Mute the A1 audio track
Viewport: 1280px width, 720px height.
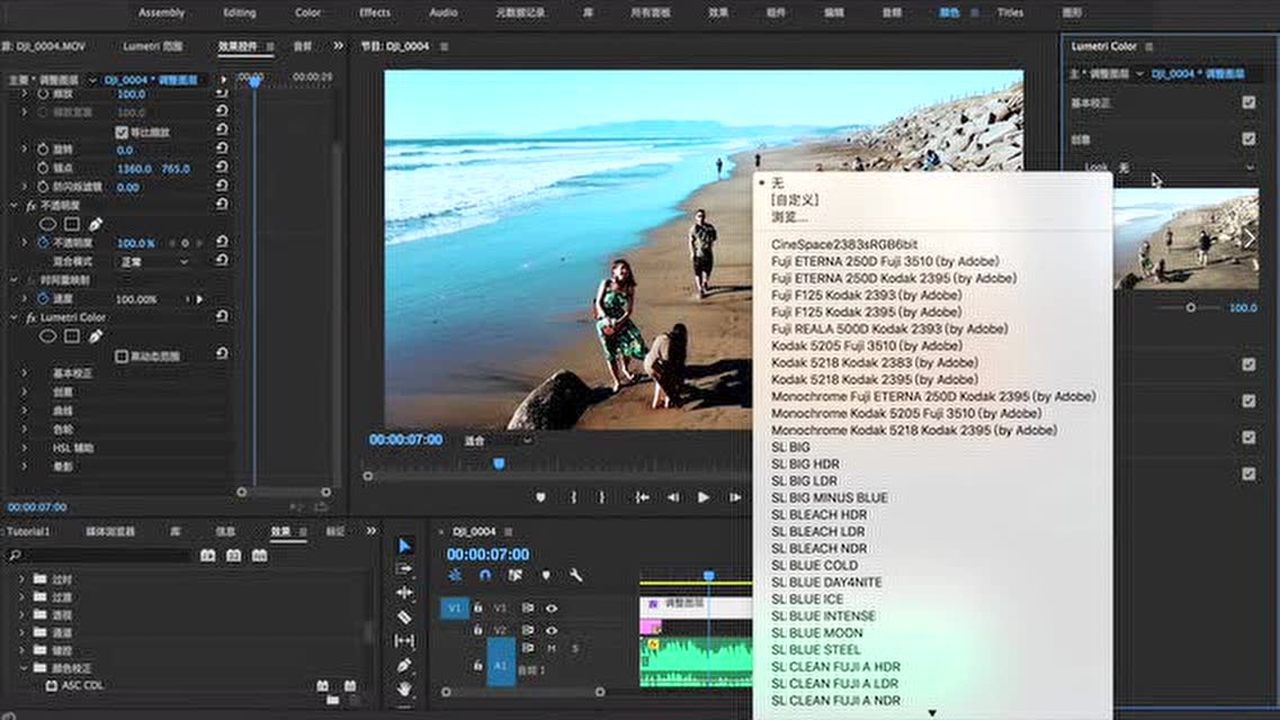click(551, 649)
